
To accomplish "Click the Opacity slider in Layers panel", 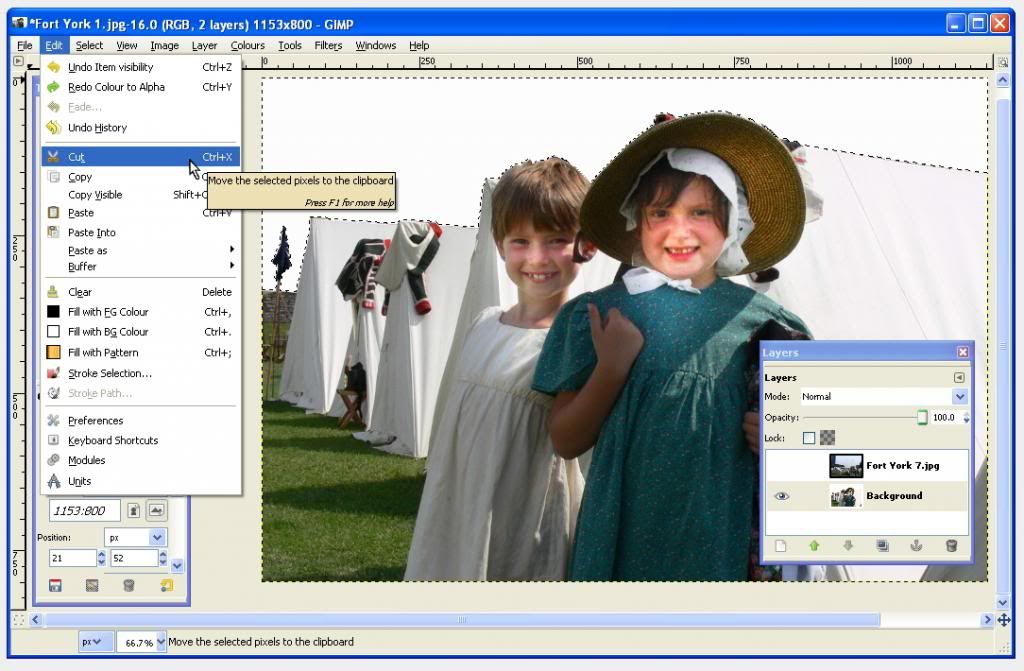I will 865,417.
